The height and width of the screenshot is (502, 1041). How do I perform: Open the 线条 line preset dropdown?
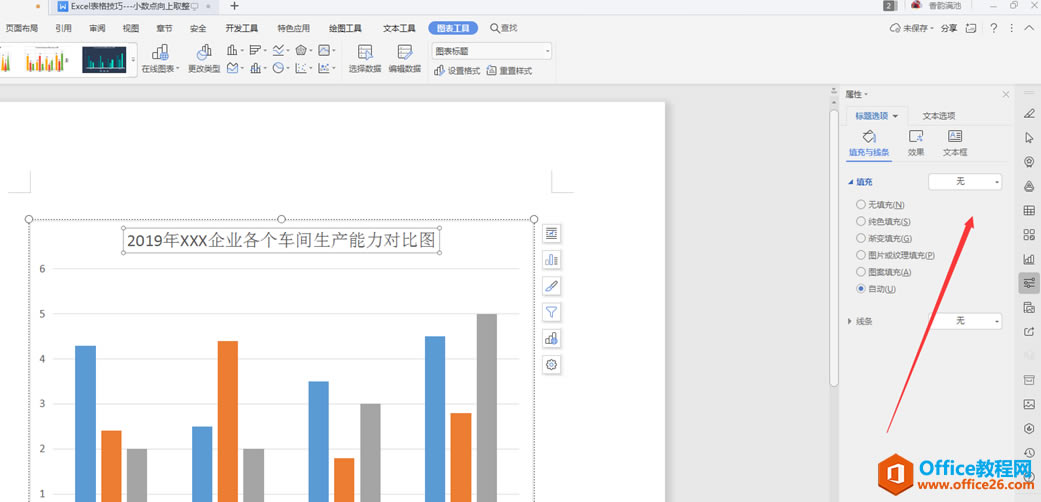[965, 321]
